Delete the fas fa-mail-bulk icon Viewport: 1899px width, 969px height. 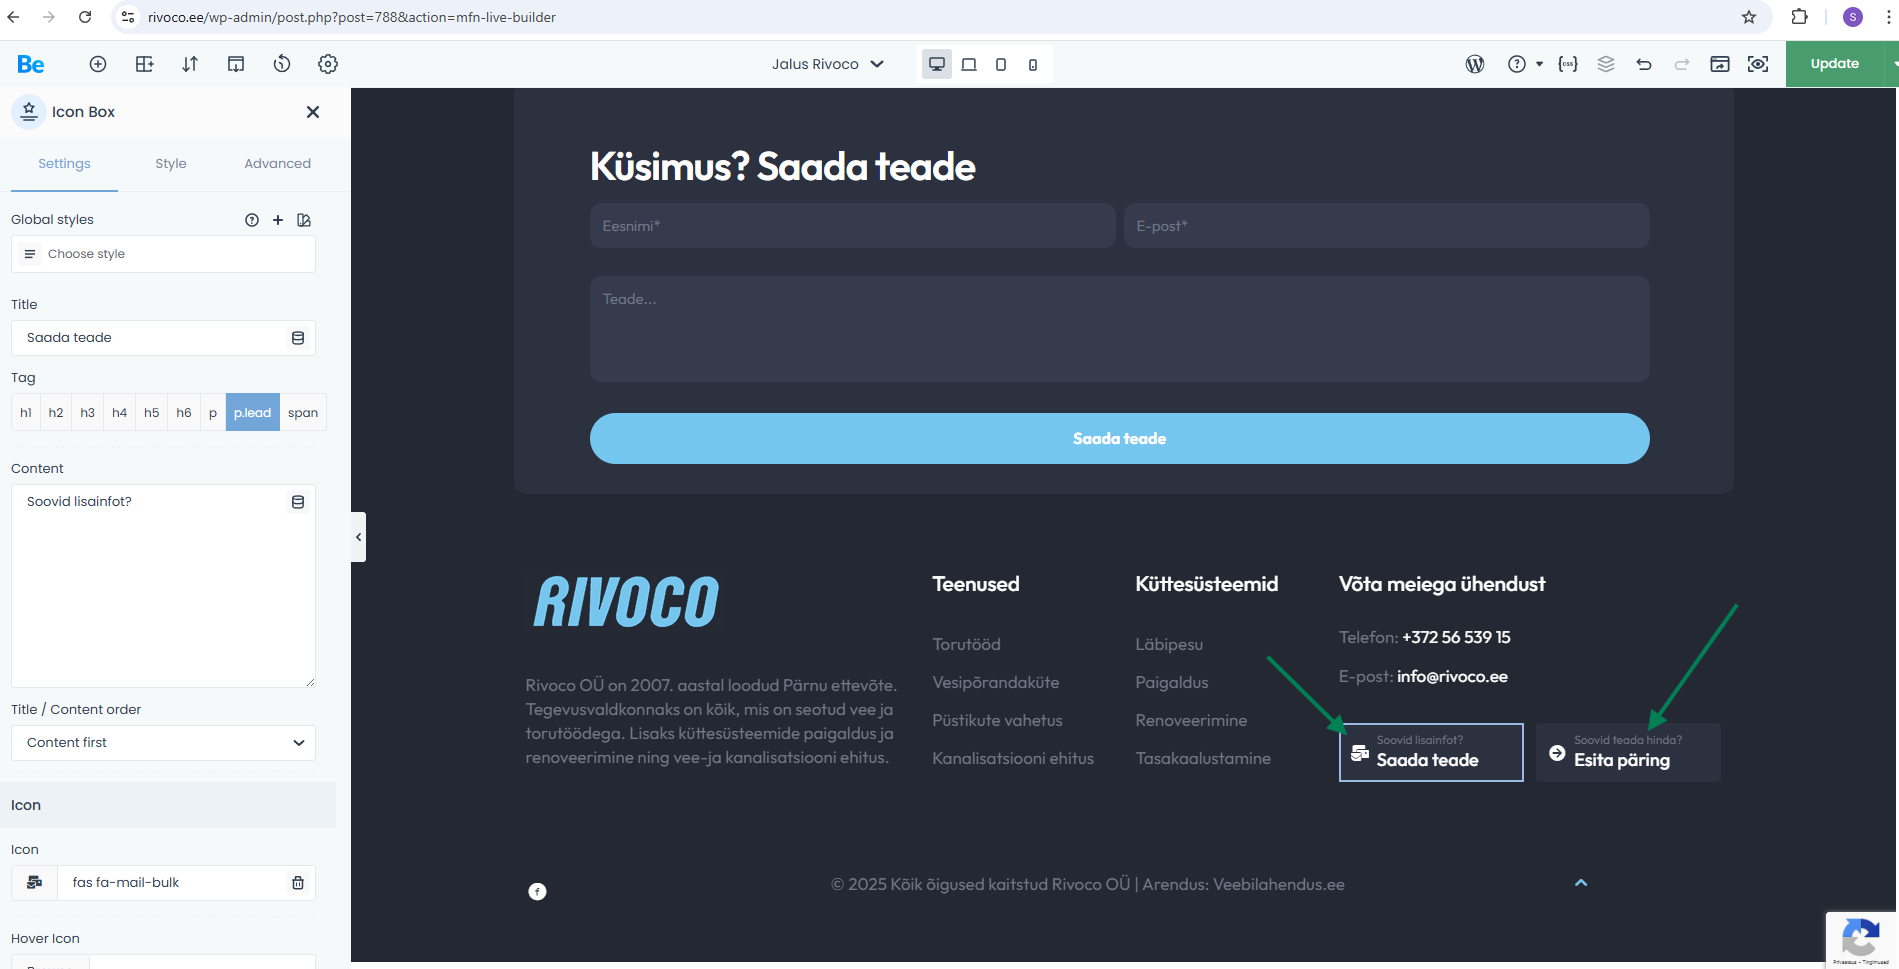(x=297, y=883)
